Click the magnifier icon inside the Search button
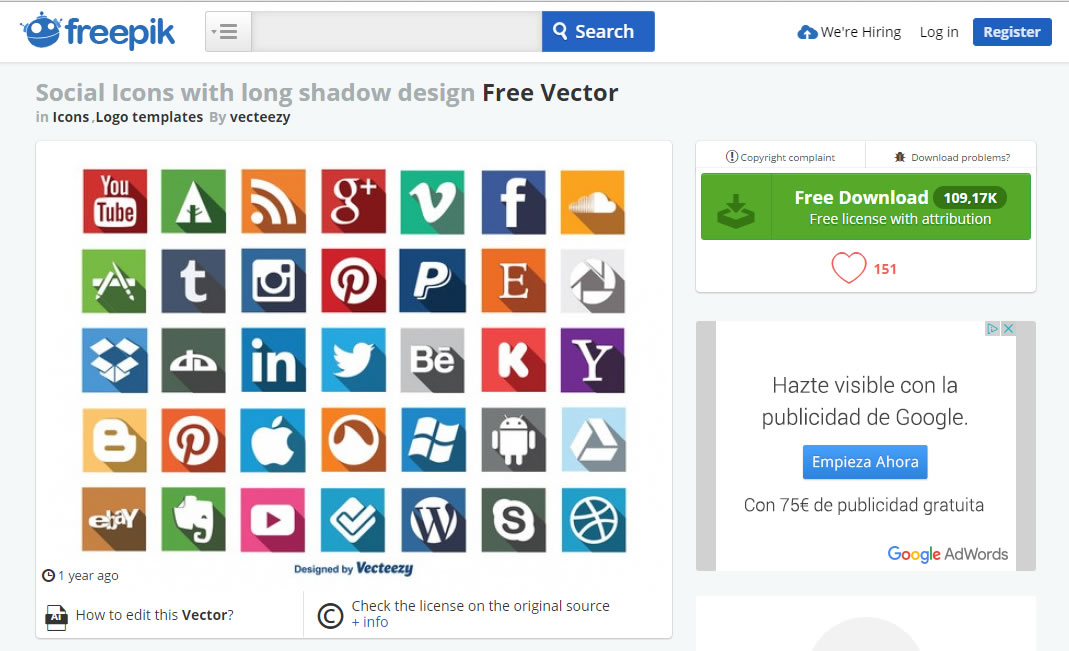The width and height of the screenshot is (1069, 651). (560, 31)
